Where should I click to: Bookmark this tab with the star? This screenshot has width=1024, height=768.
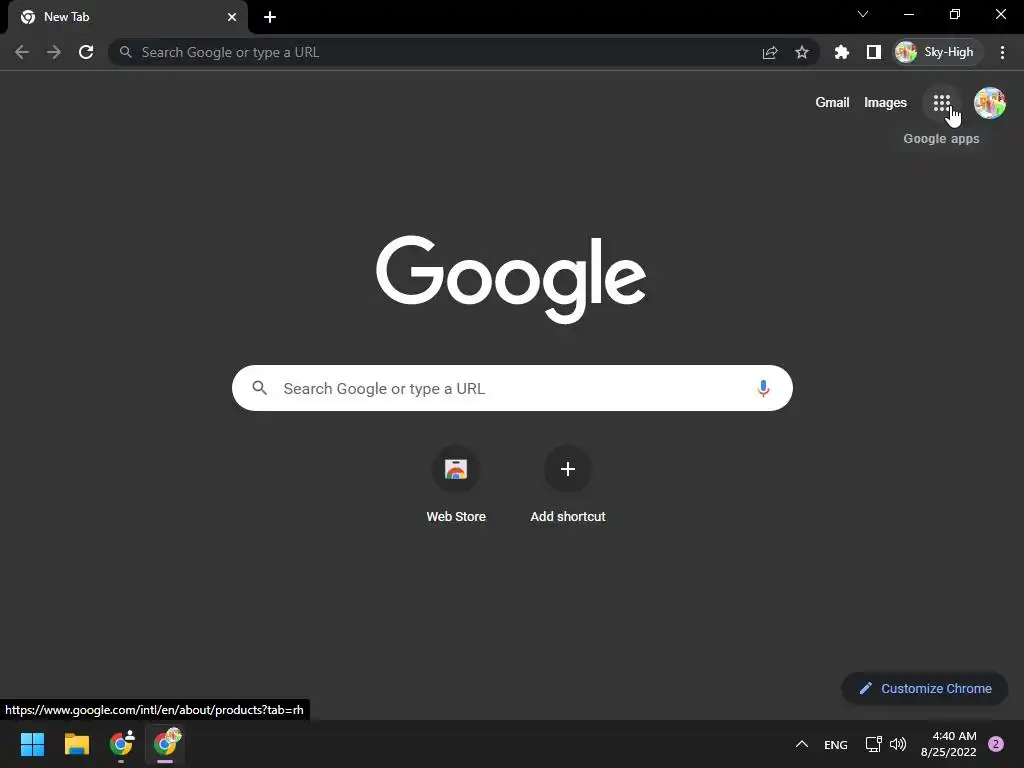802,52
